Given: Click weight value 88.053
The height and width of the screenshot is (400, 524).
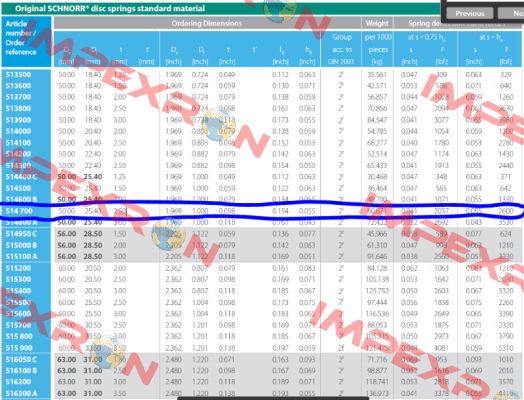Looking at the screenshot, I should pos(377,325).
